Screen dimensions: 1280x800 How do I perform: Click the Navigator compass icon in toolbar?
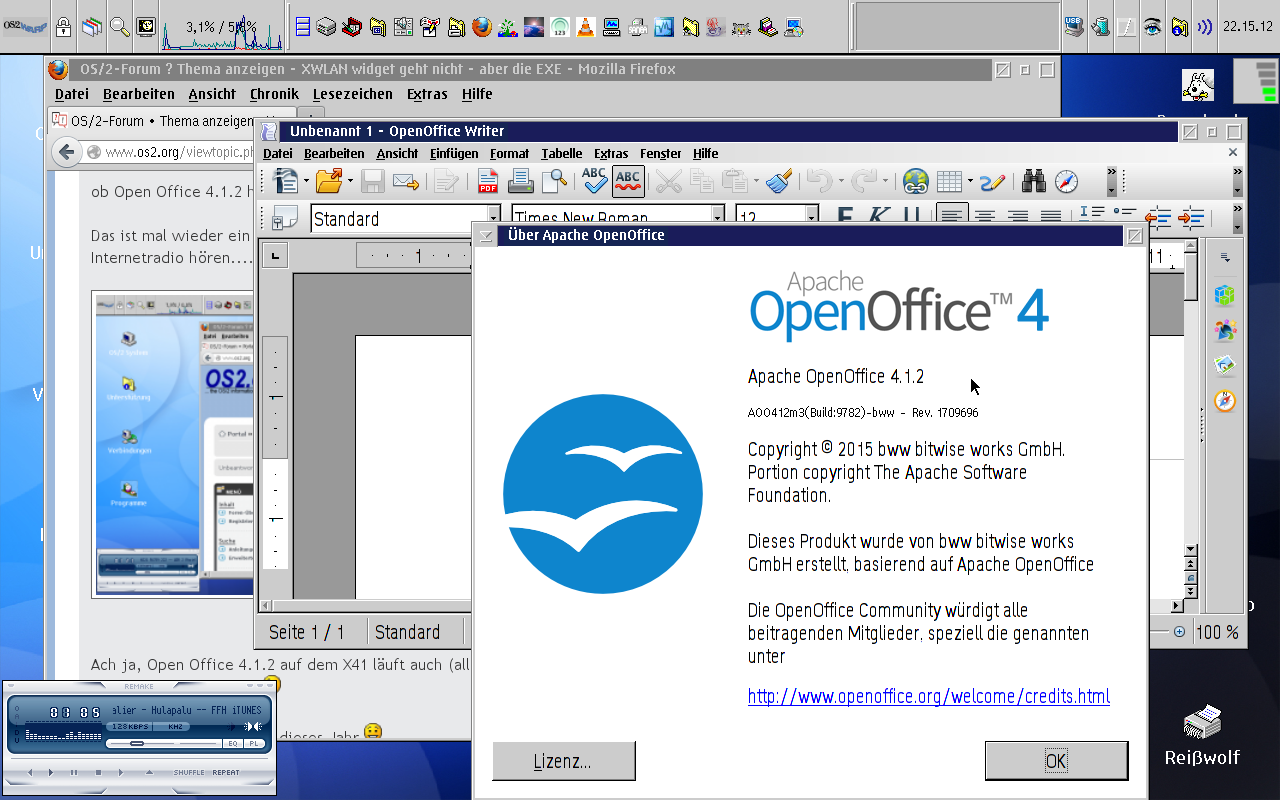1067,181
